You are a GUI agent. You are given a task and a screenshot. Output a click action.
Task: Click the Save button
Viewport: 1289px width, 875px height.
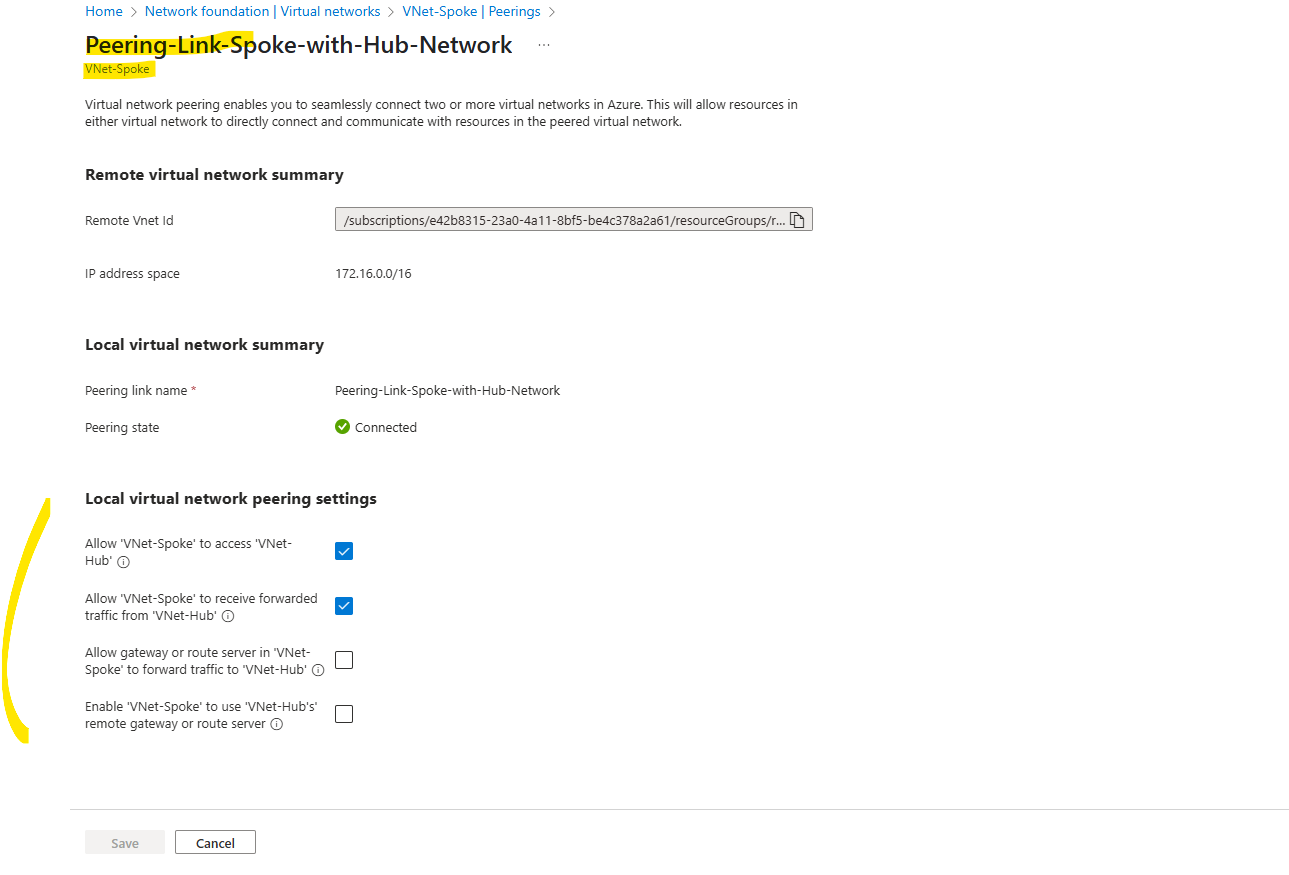[x=125, y=843]
